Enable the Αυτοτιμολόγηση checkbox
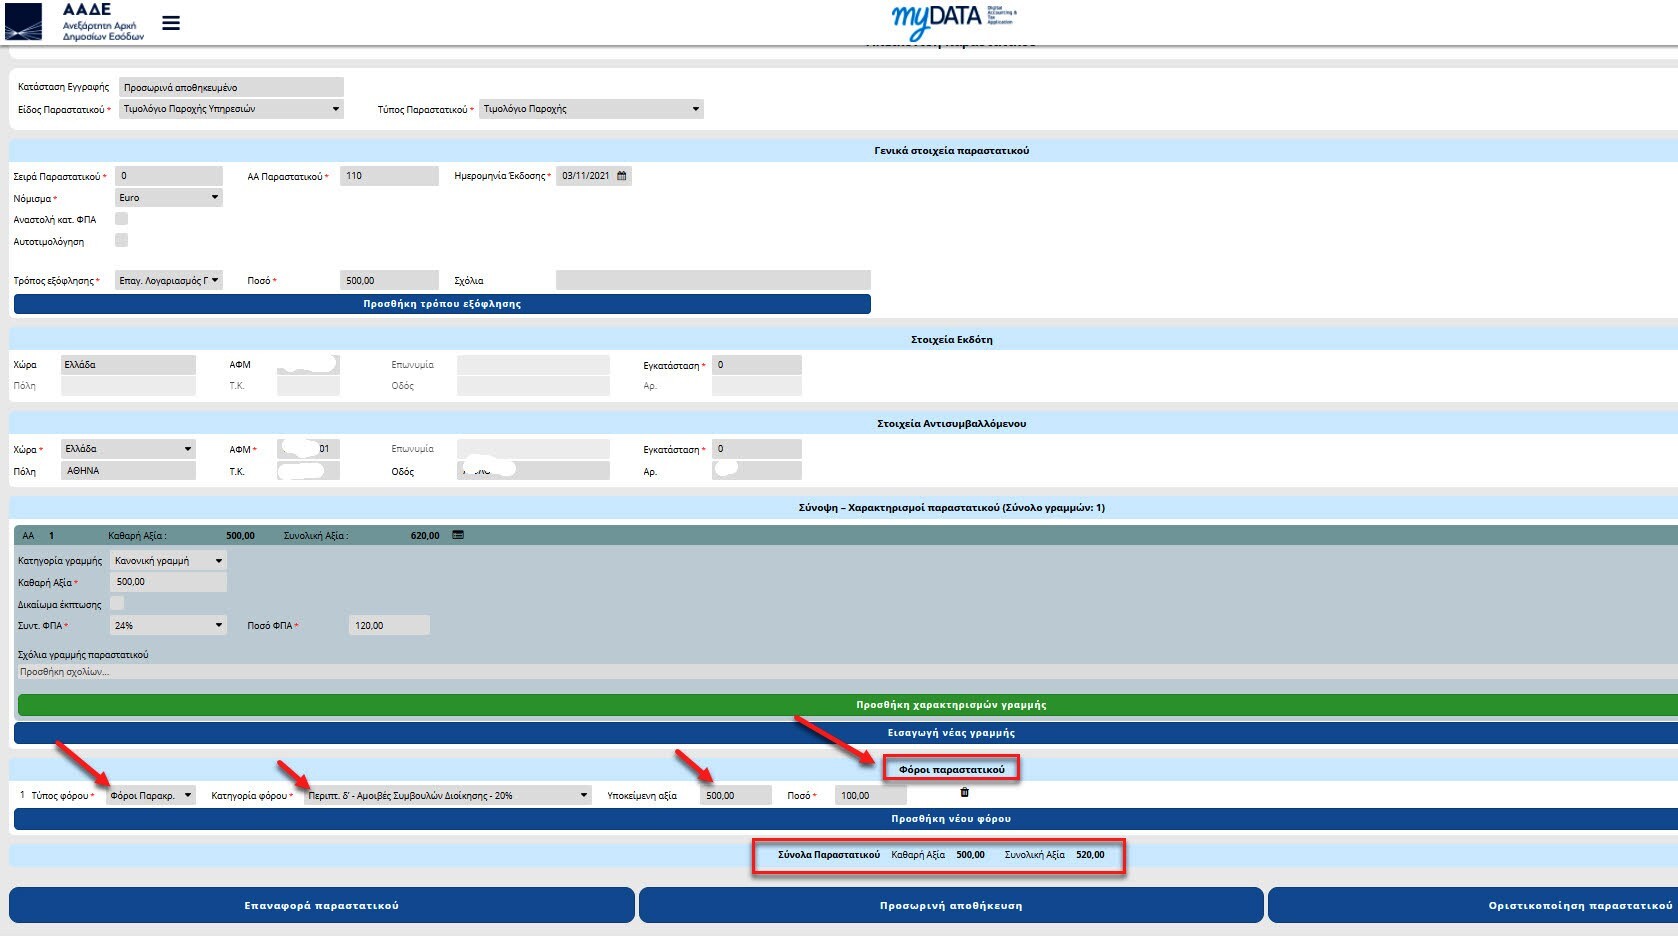Viewport: 1678px width, 936px height. [121, 240]
